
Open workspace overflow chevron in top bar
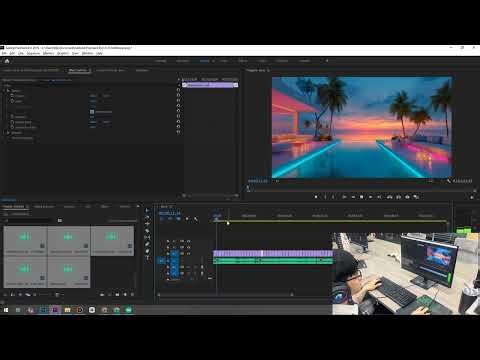pyautogui.click(x=327, y=61)
